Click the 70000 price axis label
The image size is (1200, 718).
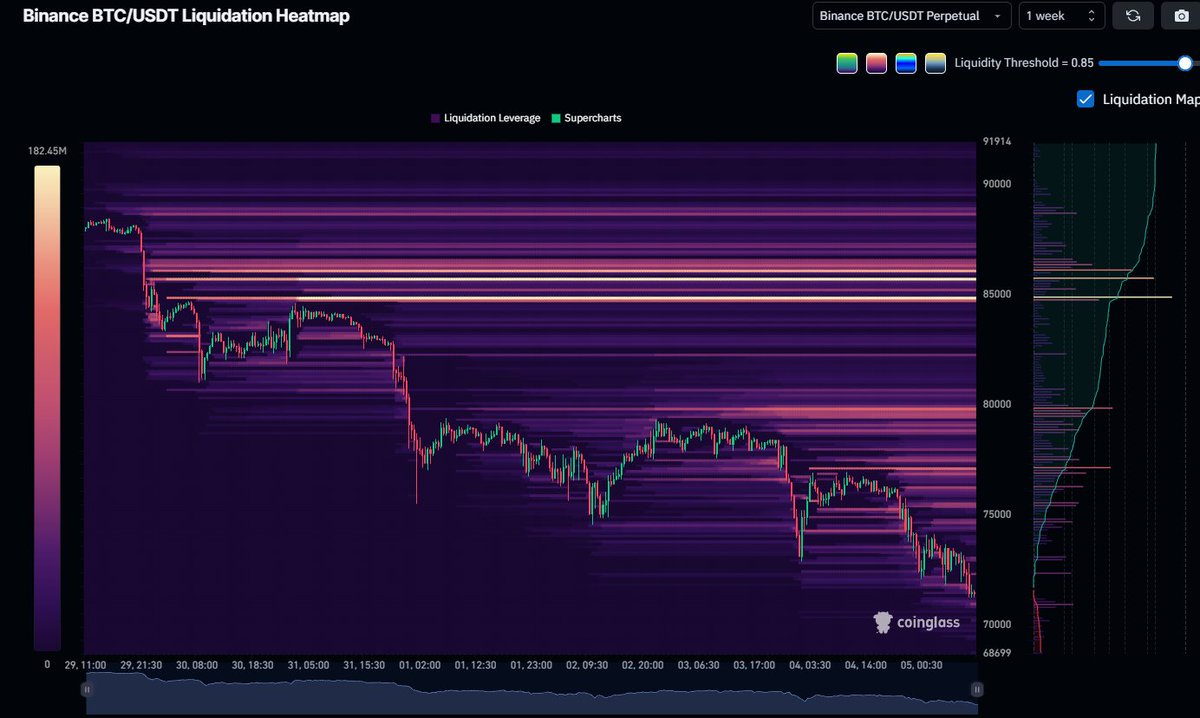tap(997, 624)
